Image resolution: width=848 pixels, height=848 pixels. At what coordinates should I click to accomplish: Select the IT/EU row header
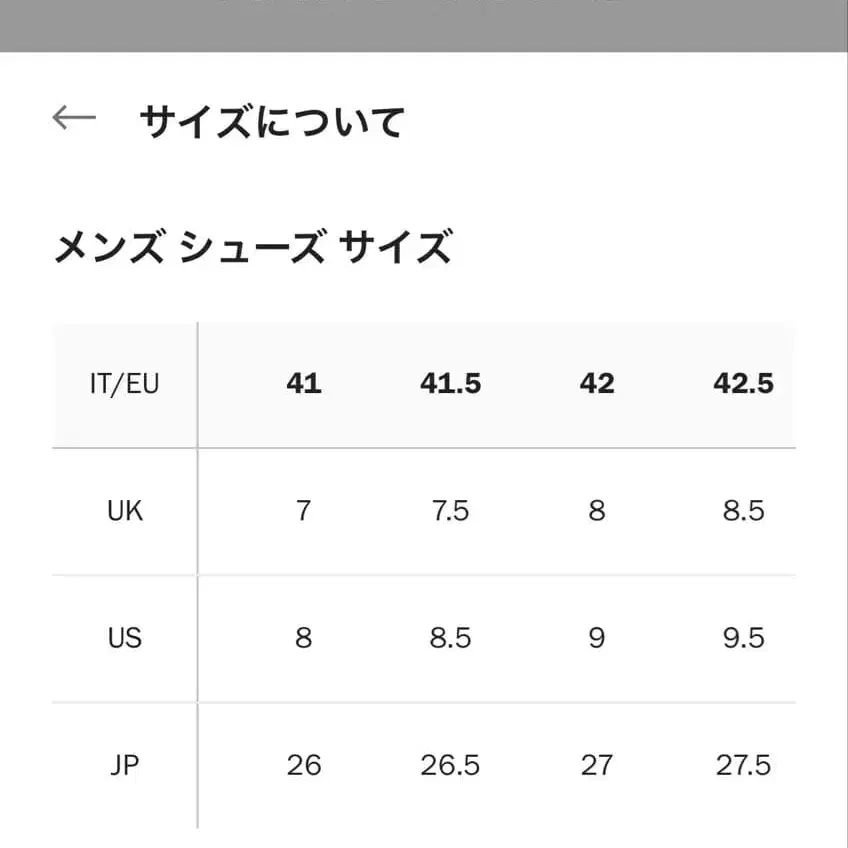123,383
